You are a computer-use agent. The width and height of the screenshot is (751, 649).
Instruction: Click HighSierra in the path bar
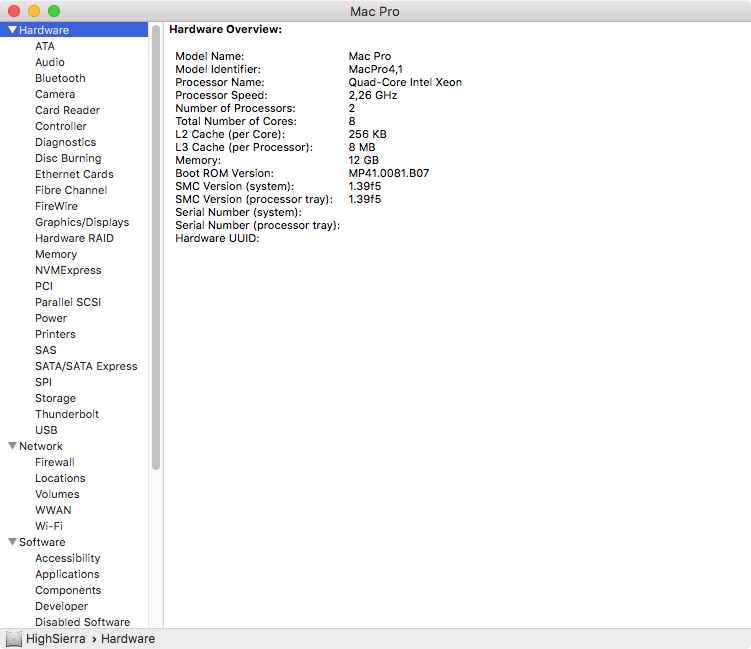coord(56,639)
